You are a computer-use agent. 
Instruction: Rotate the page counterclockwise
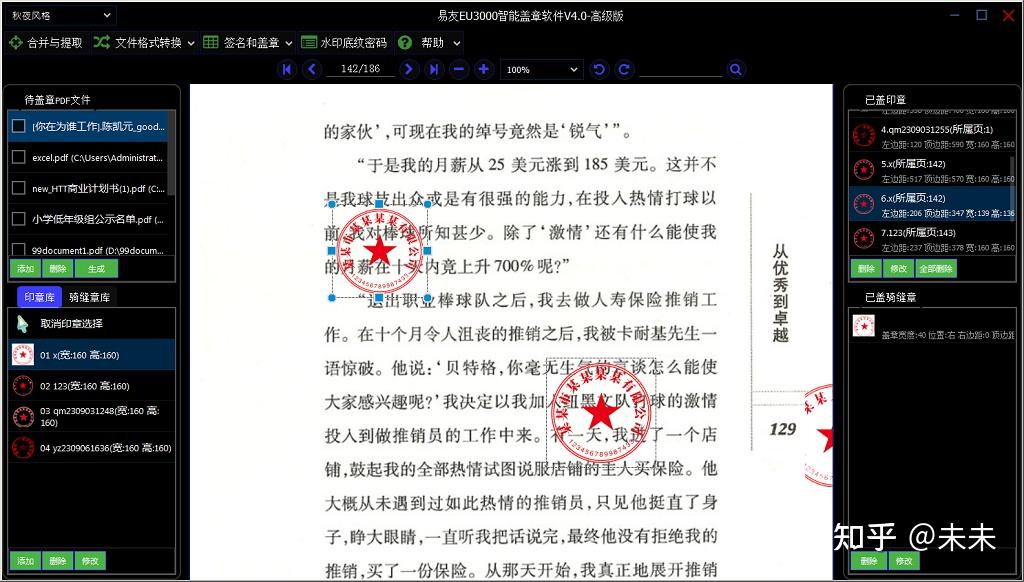599,69
